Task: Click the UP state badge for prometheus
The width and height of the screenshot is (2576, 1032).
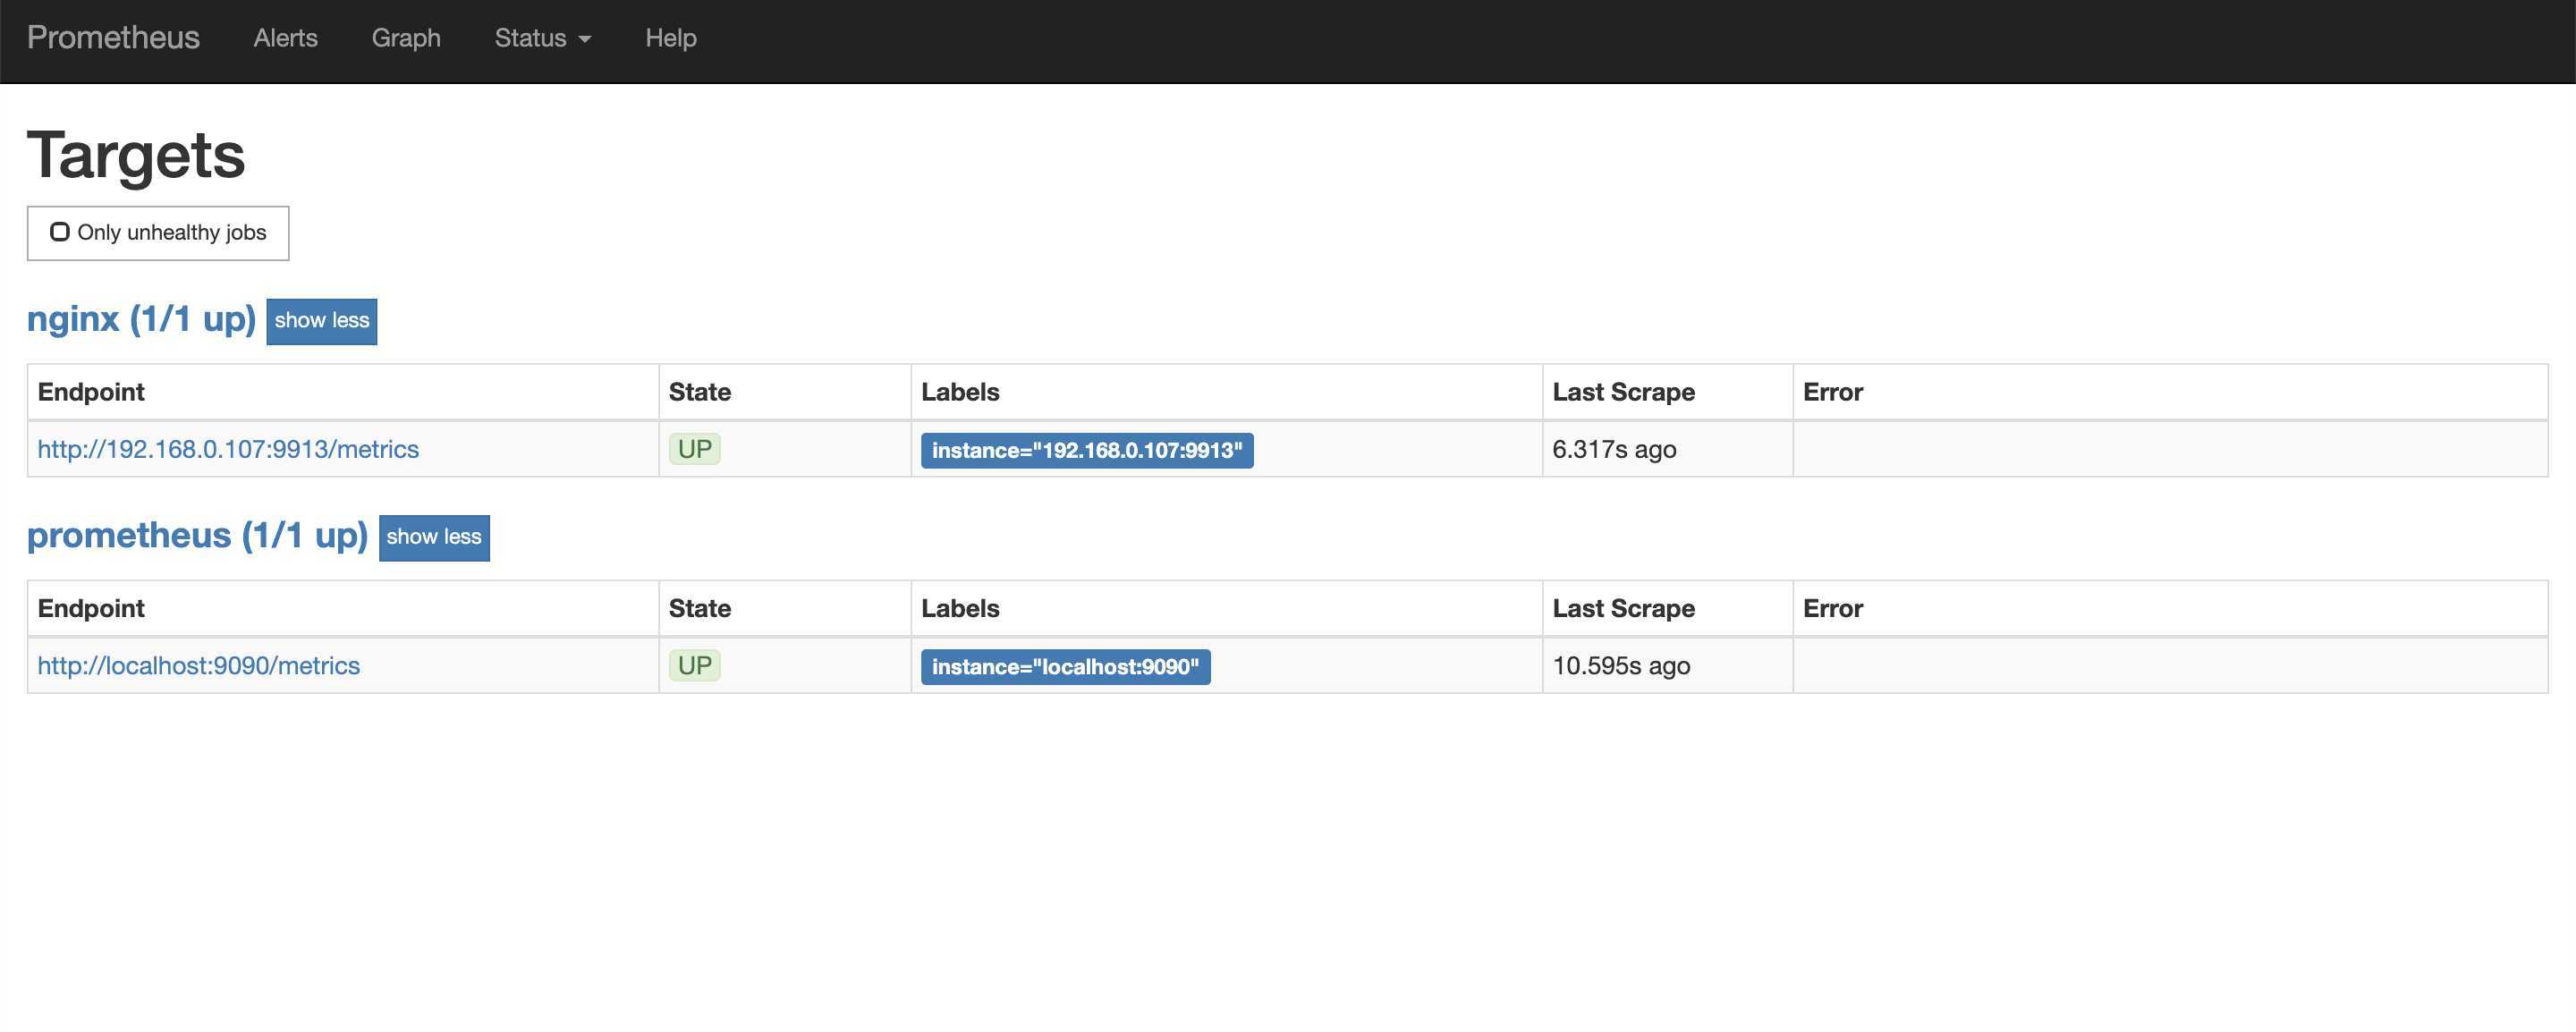Action: click(694, 666)
